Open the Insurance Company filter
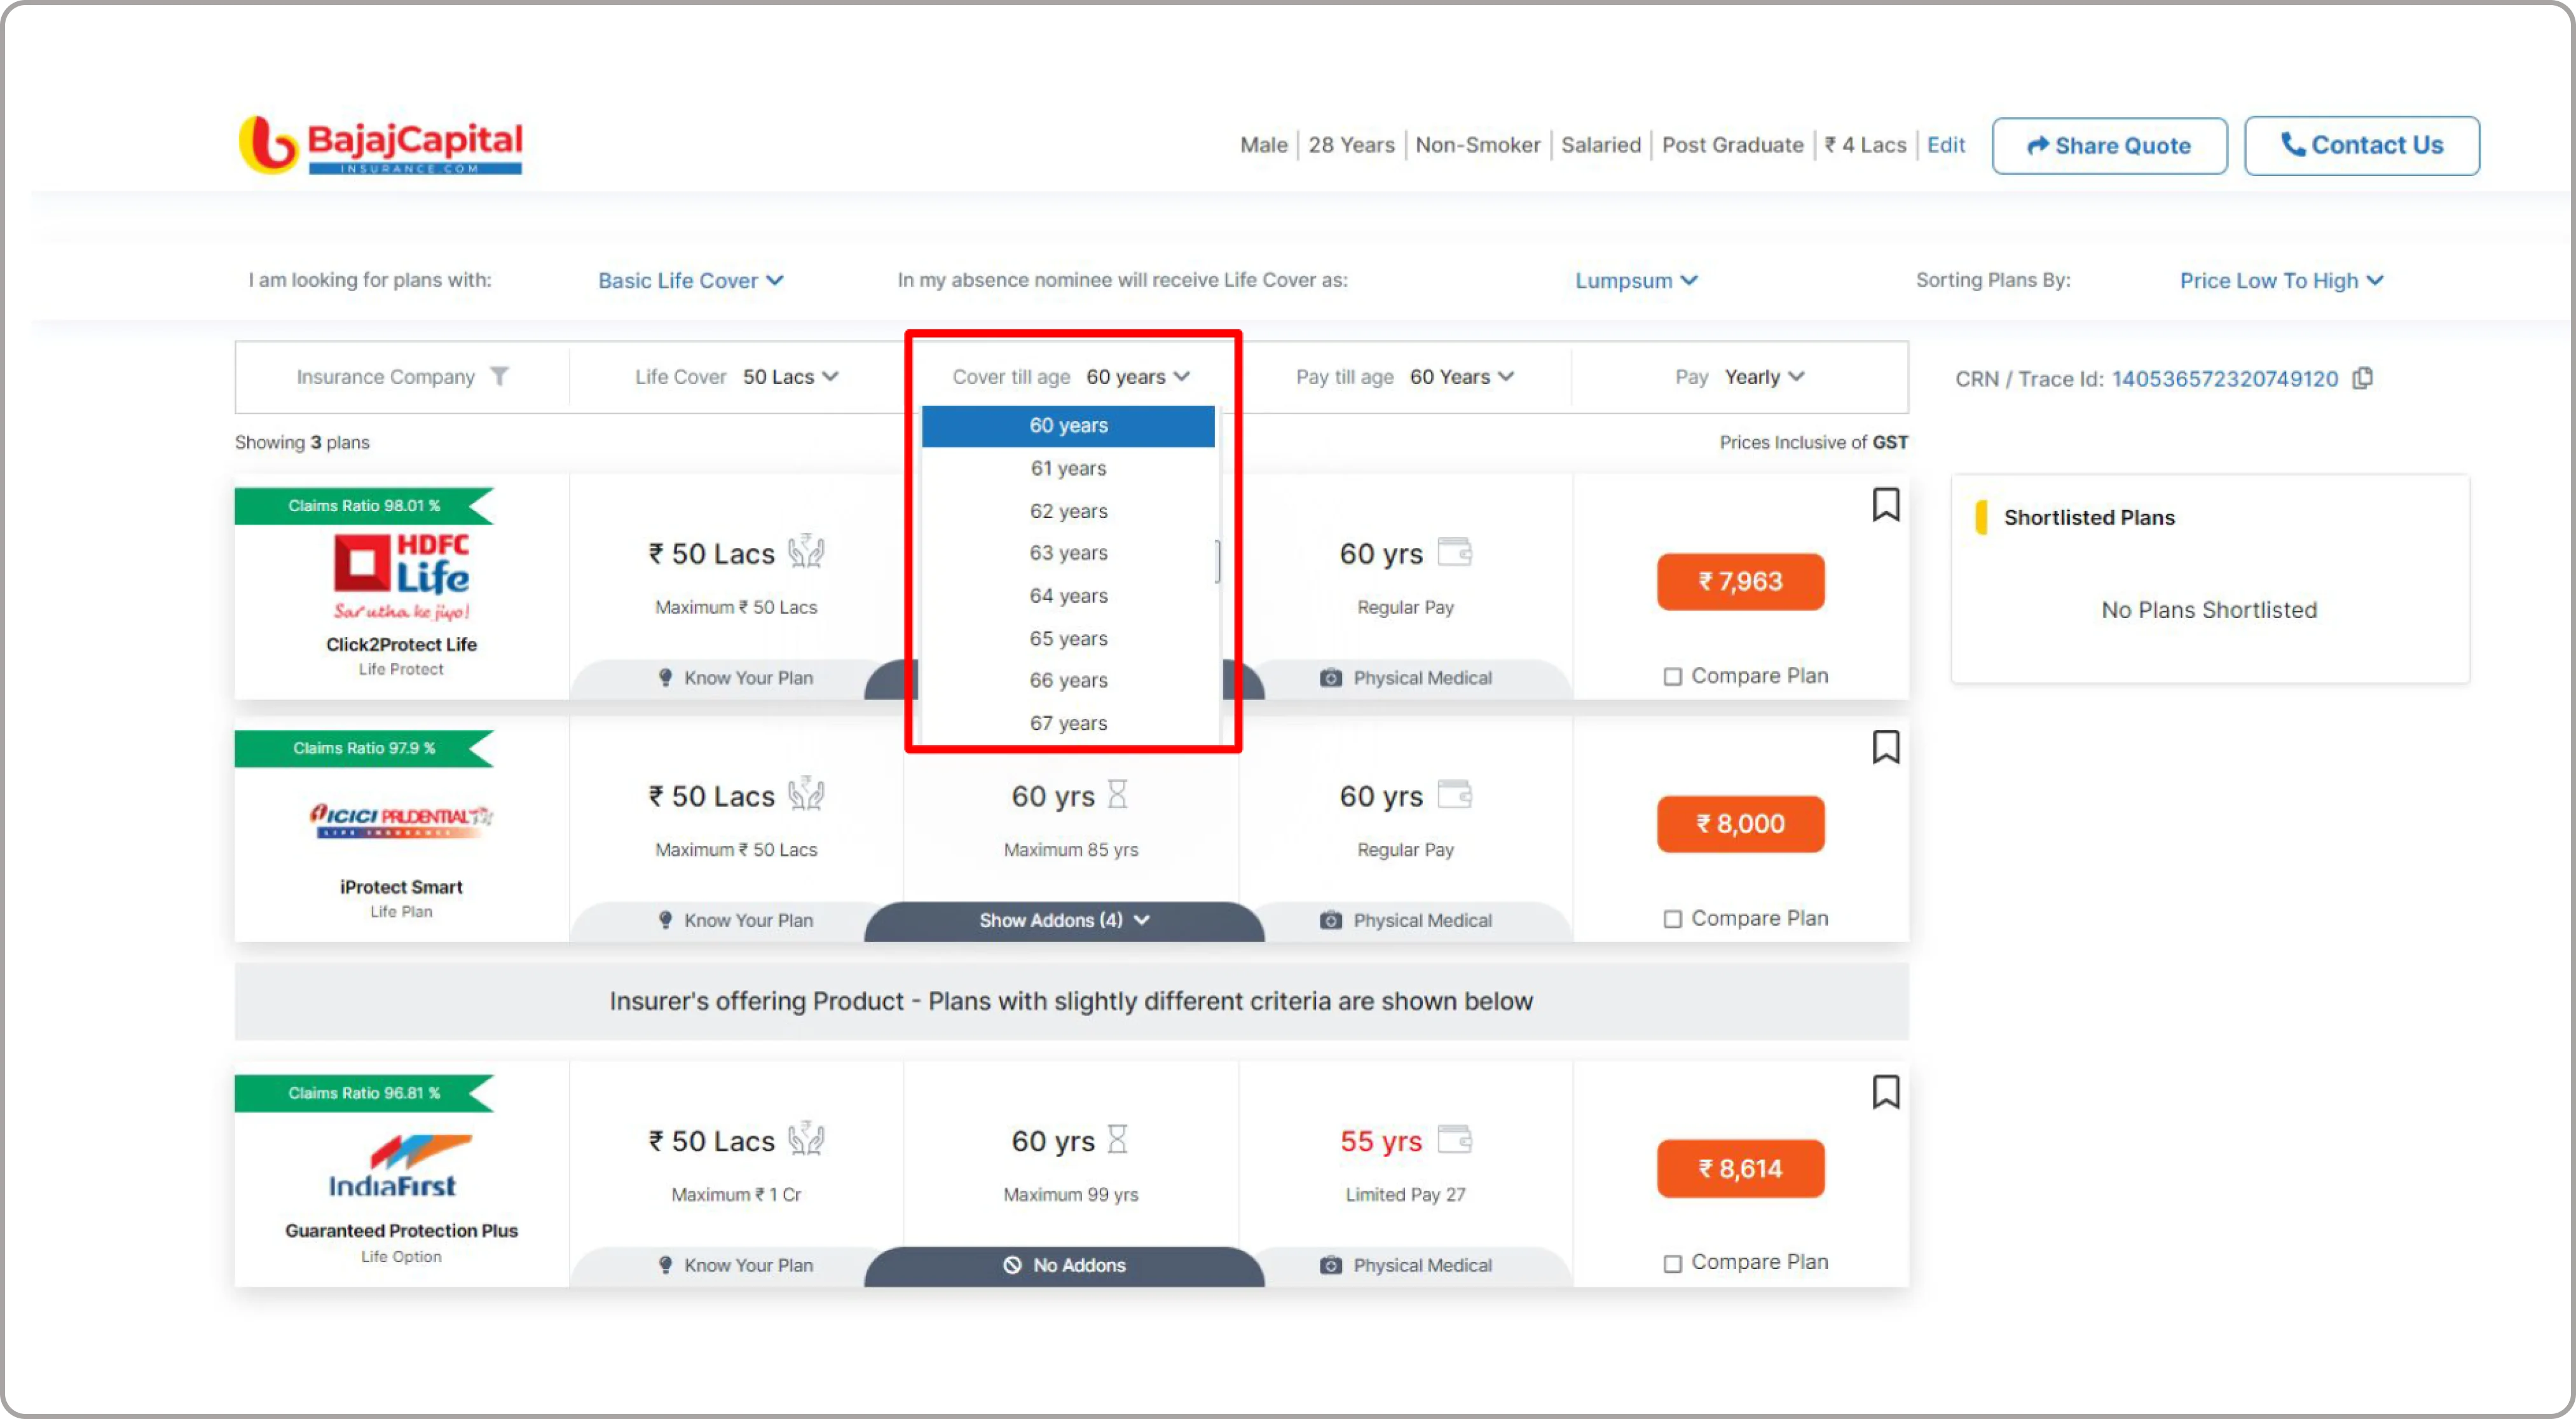Image resolution: width=2576 pixels, height=1419 pixels. [402, 376]
